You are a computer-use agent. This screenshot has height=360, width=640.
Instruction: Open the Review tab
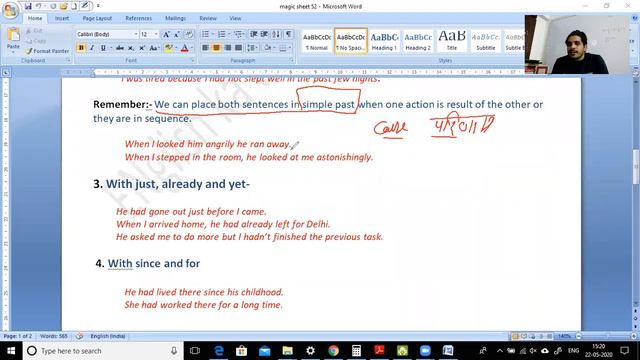pyautogui.click(x=208, y=18)
